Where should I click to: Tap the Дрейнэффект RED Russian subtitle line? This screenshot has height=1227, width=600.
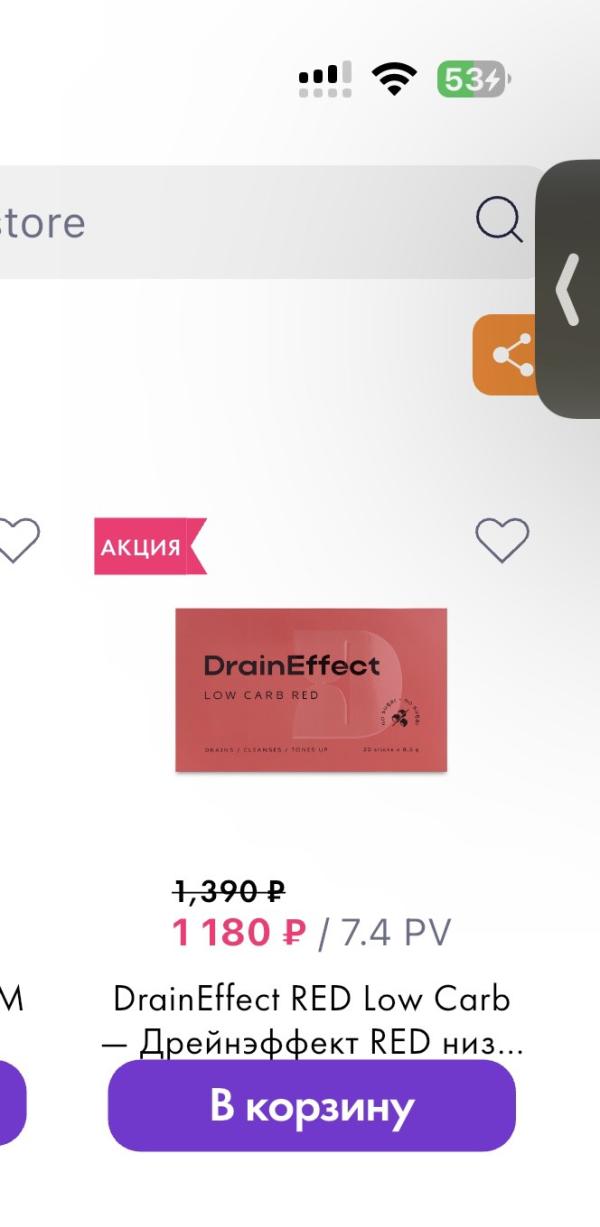click(x=311, y=1043)
